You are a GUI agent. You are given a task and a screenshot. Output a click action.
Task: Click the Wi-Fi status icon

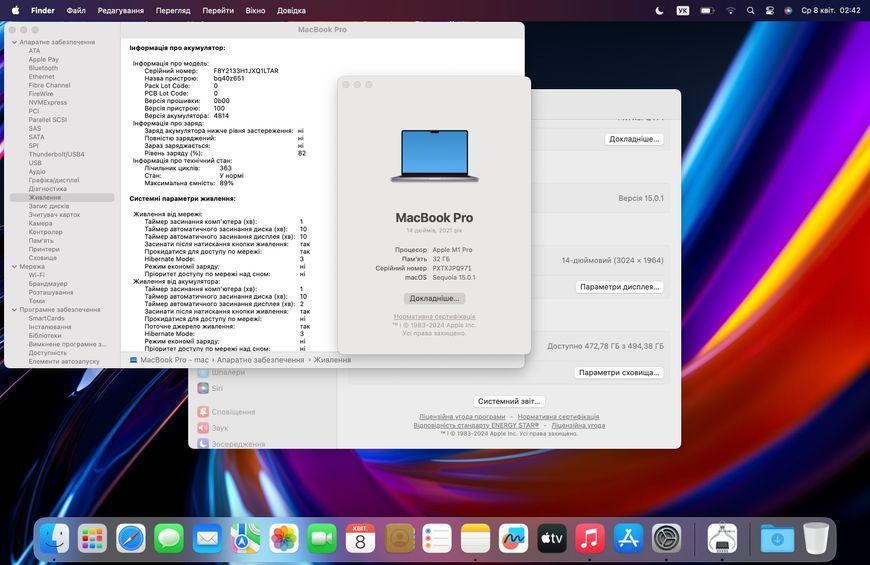[x=731, y=10]
